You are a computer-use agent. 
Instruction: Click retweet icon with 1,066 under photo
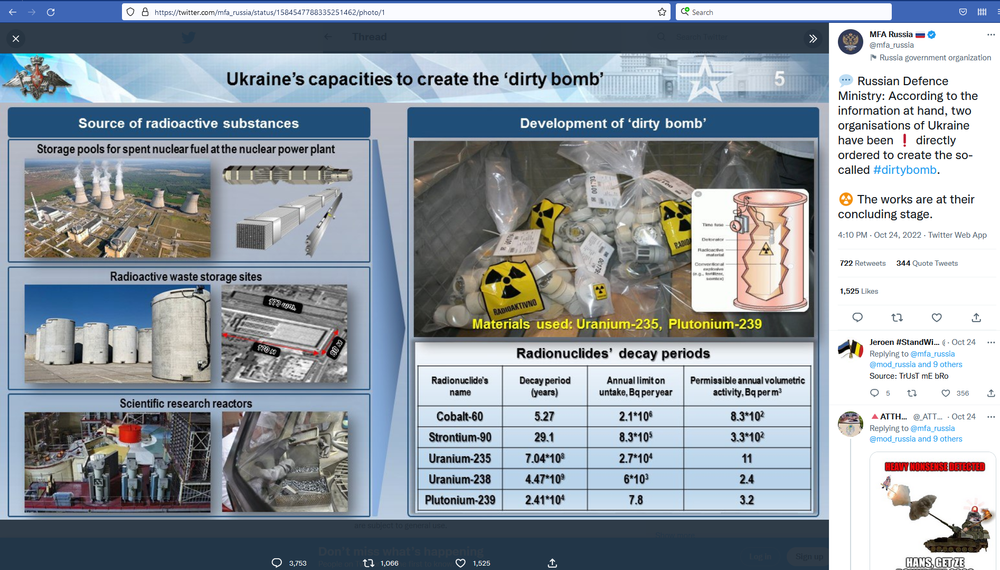pos(368,563)
